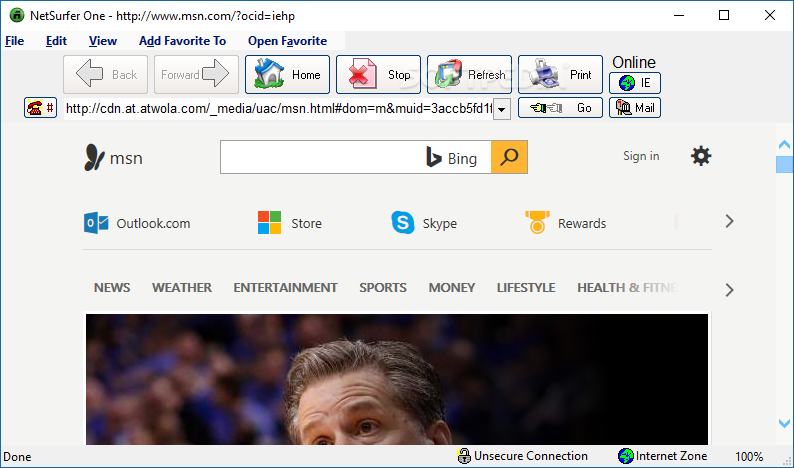Click the 100% zoom level indicator
The height and width of the screenshot is (468, 794).
(749, 457)
